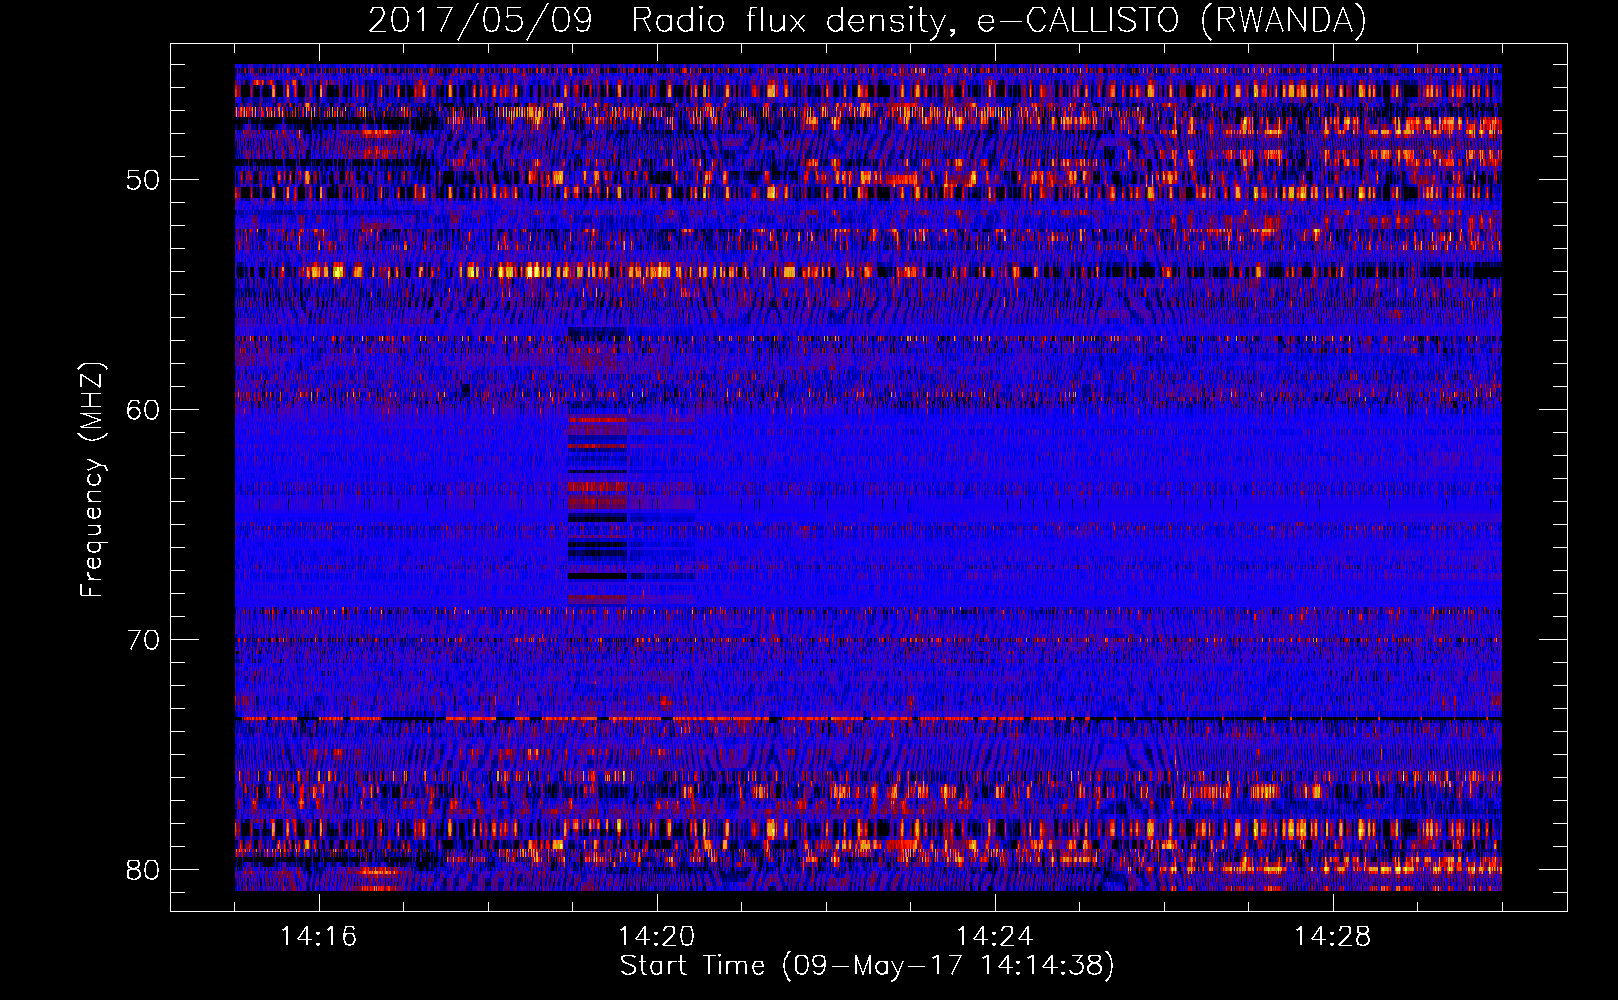Click the 'Start Time (09-May-17 14:14:38)' label
Screen dimensions: 1618x1000
coord(867,966)
